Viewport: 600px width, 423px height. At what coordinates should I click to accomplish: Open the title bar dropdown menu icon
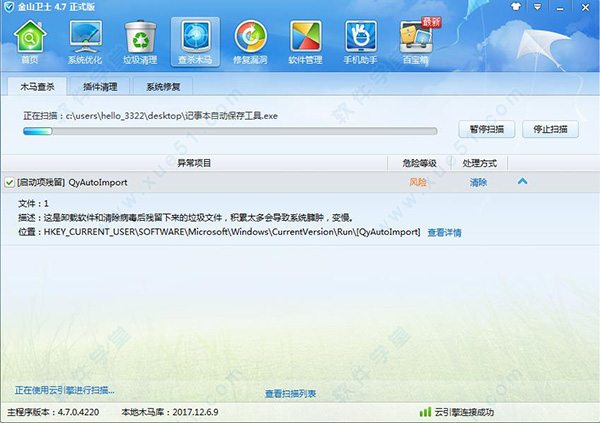538,7
